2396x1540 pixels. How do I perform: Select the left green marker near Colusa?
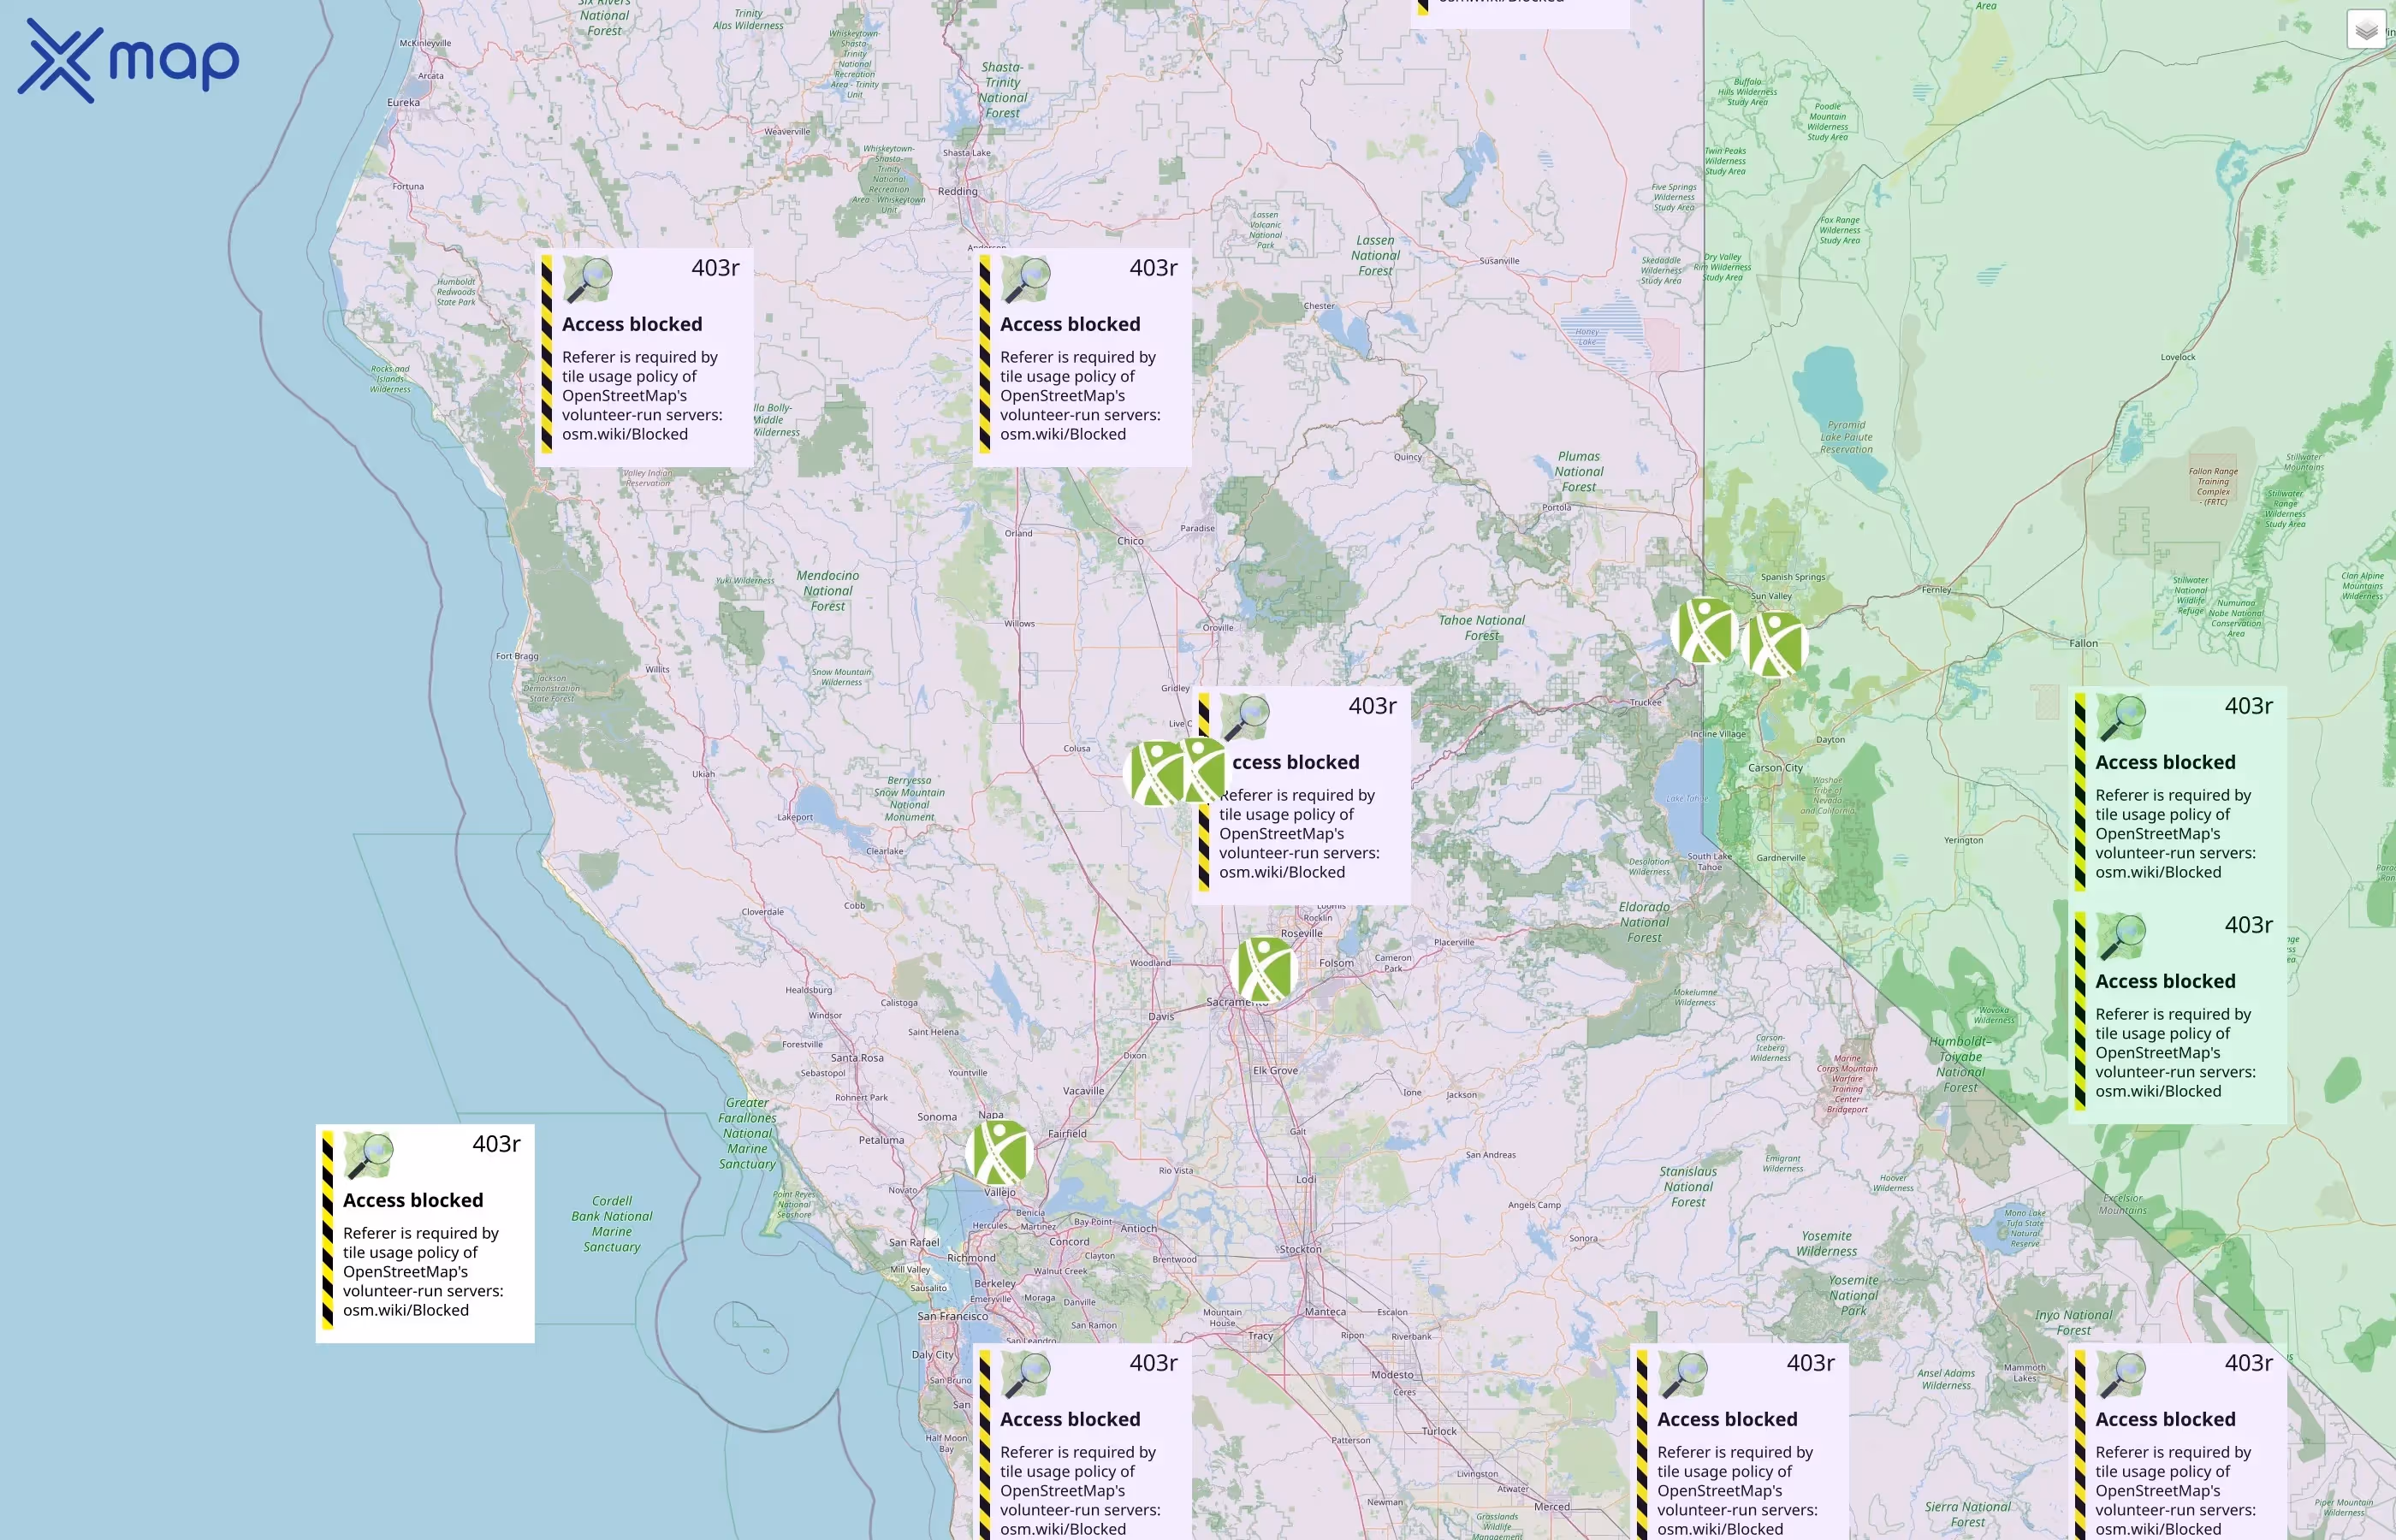point(1157,773)
